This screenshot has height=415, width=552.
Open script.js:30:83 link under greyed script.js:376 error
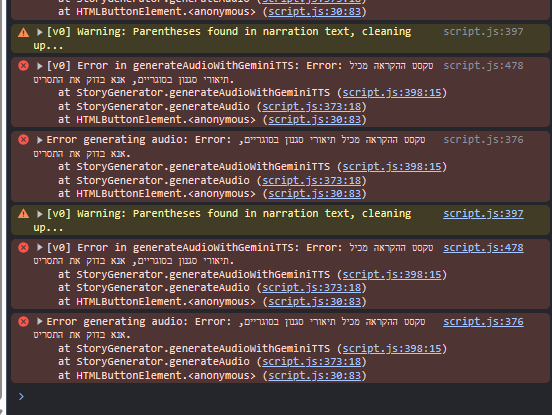pyautogui.click(x=314, y=194)
